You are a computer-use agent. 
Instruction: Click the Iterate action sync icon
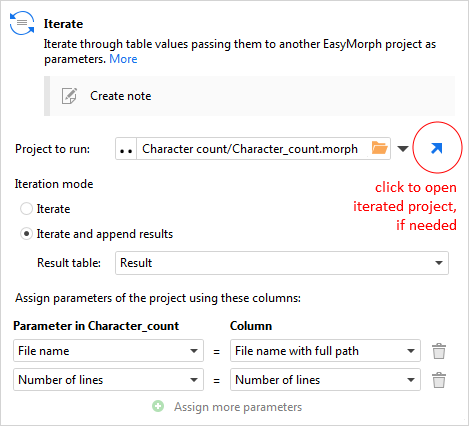22,23
